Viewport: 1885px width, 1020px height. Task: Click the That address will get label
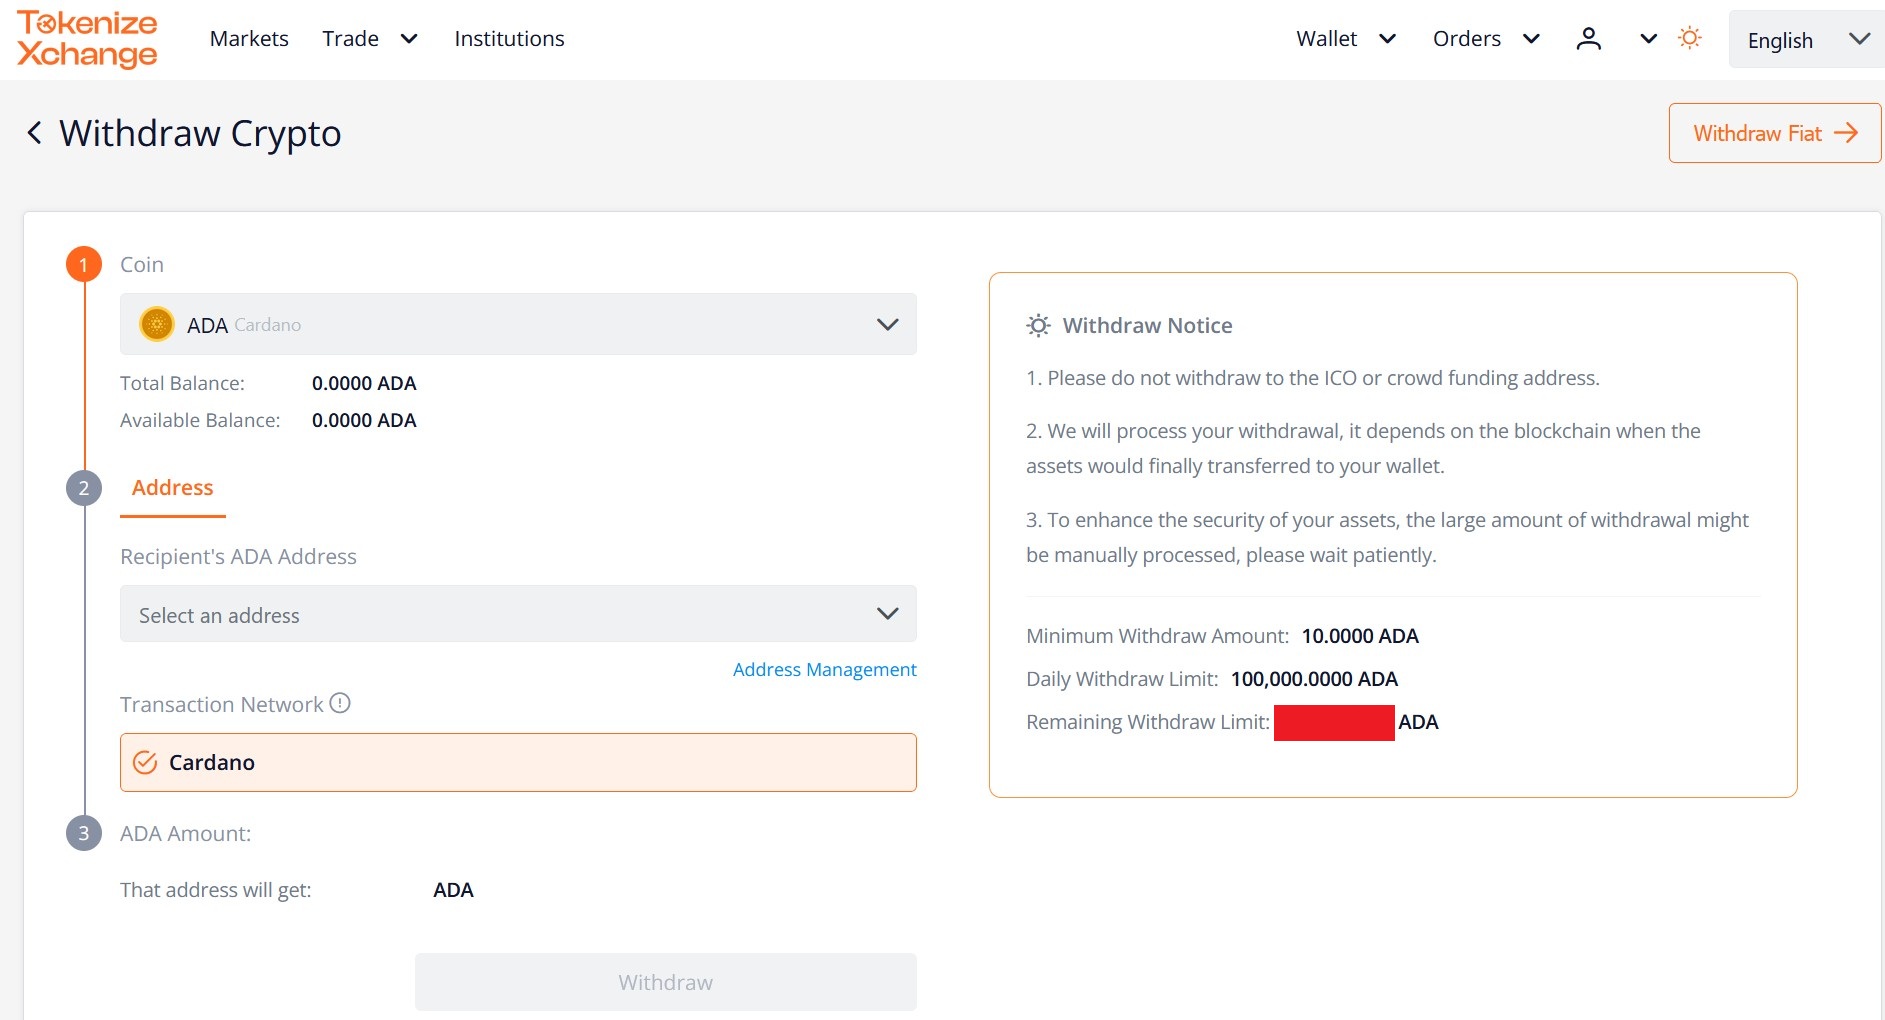click(x=215, y=890)
